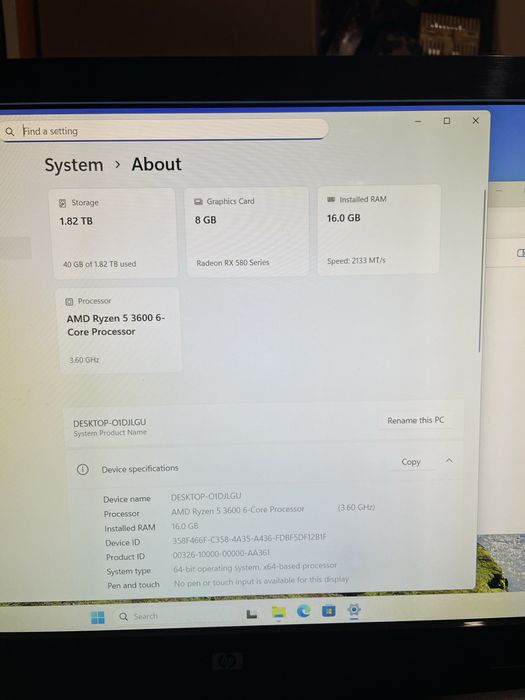
Task: Click the Product ID value 00326-10000-00000-AA361
Action: coord(221,553)
